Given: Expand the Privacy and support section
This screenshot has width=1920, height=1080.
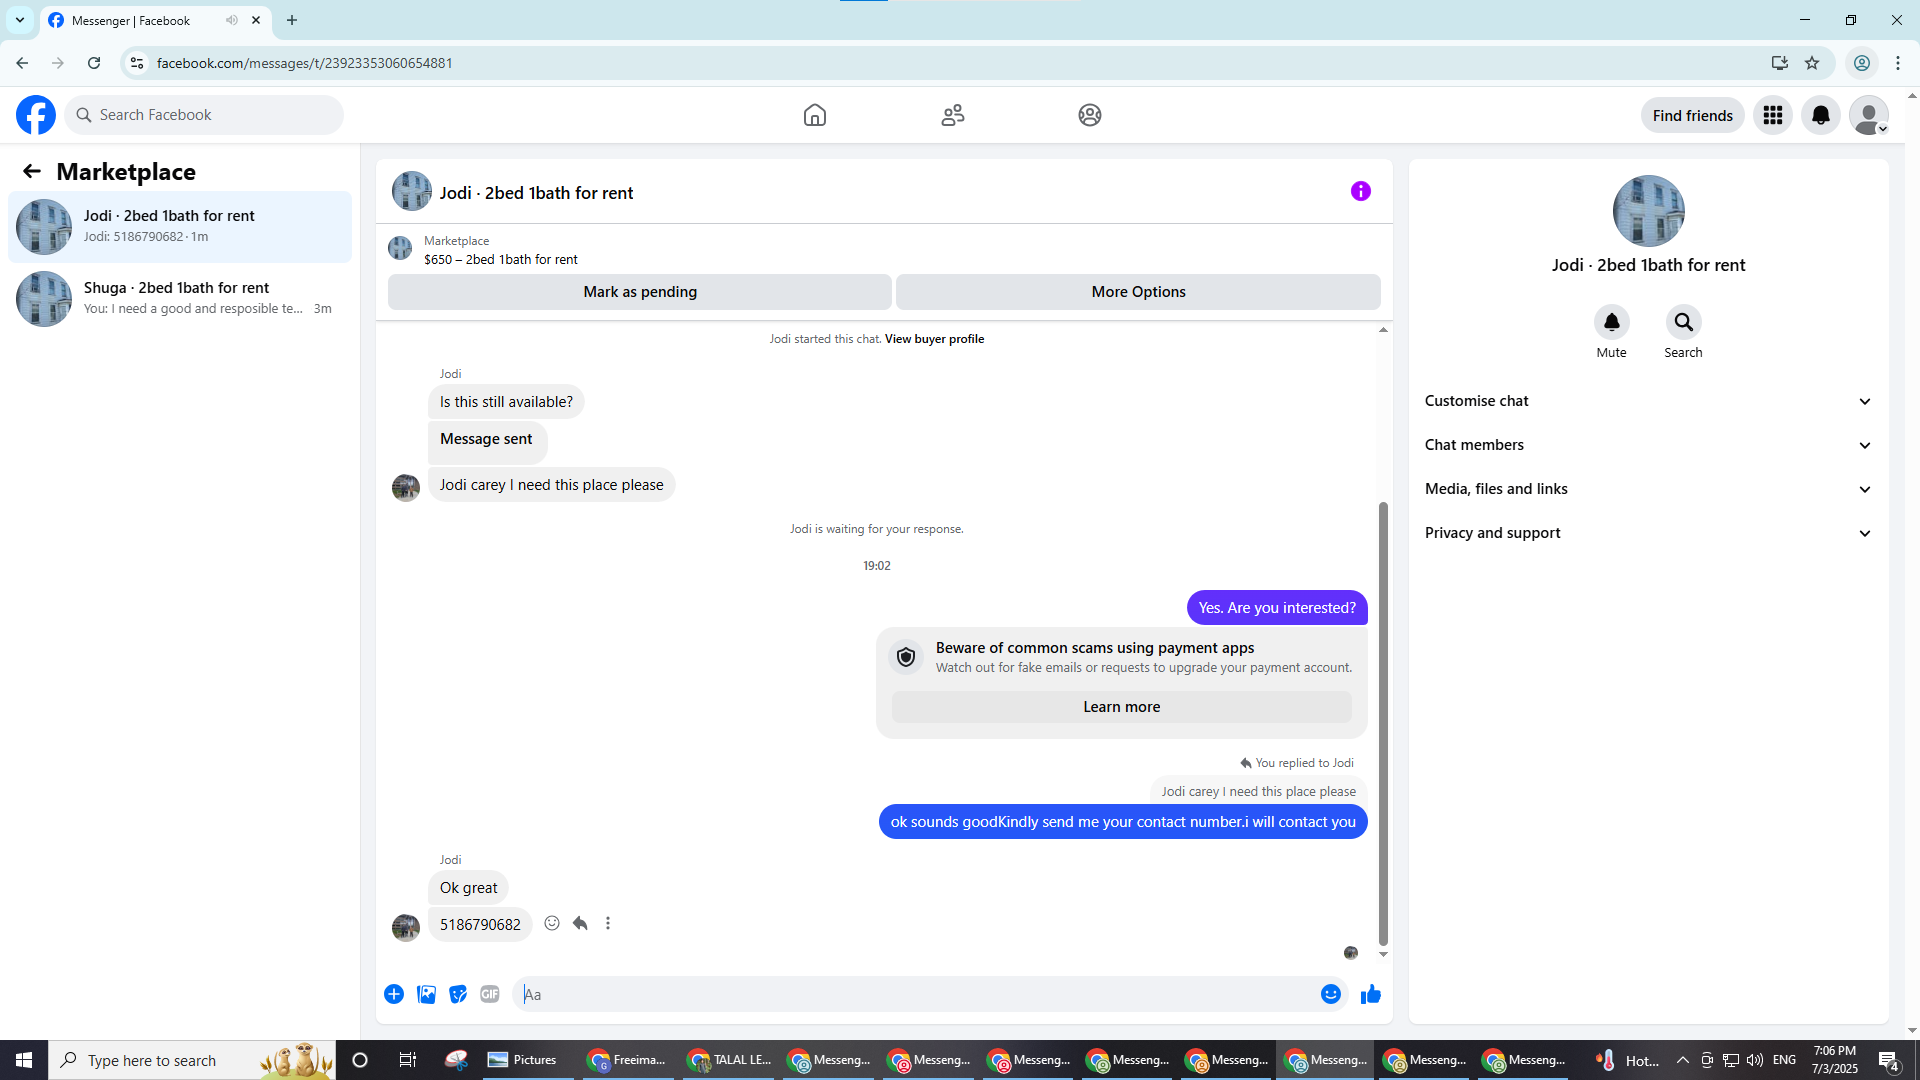Looking at the screenshot, I should click(1648, 533).
